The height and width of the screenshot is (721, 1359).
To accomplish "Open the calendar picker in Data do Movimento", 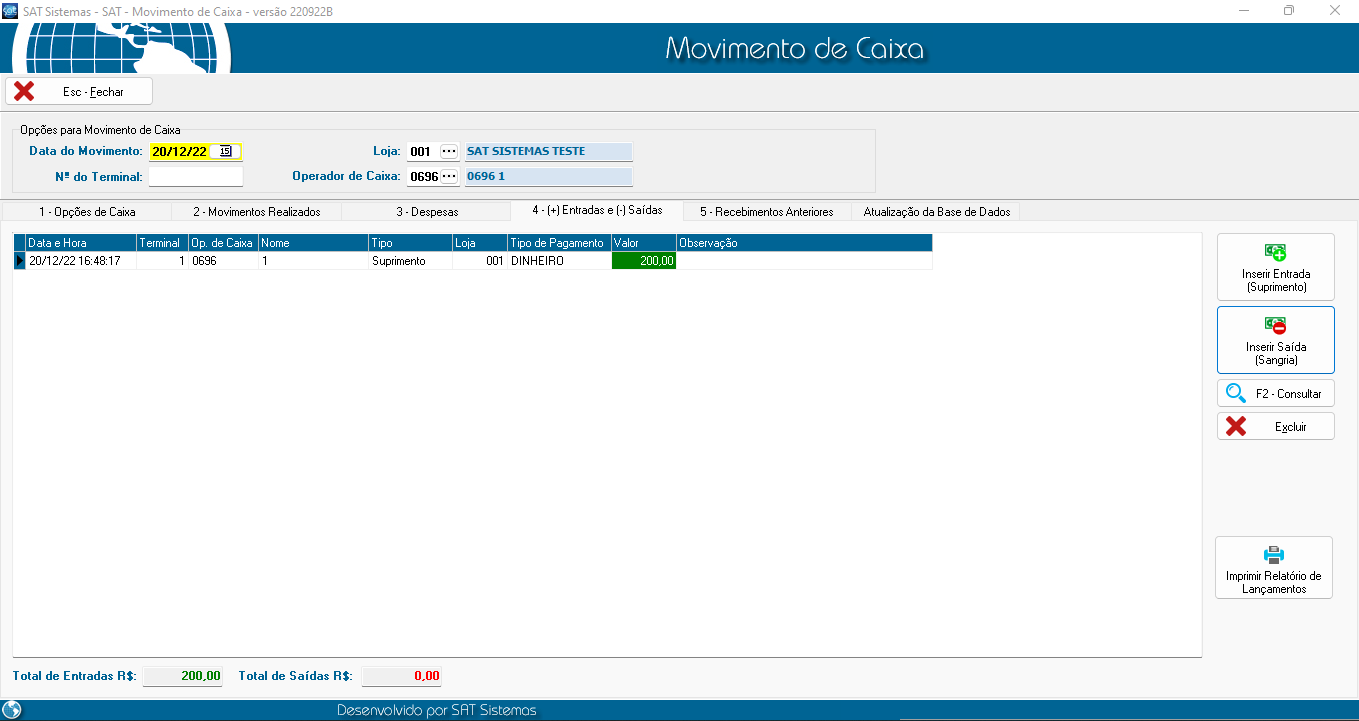I will (226, 152).
